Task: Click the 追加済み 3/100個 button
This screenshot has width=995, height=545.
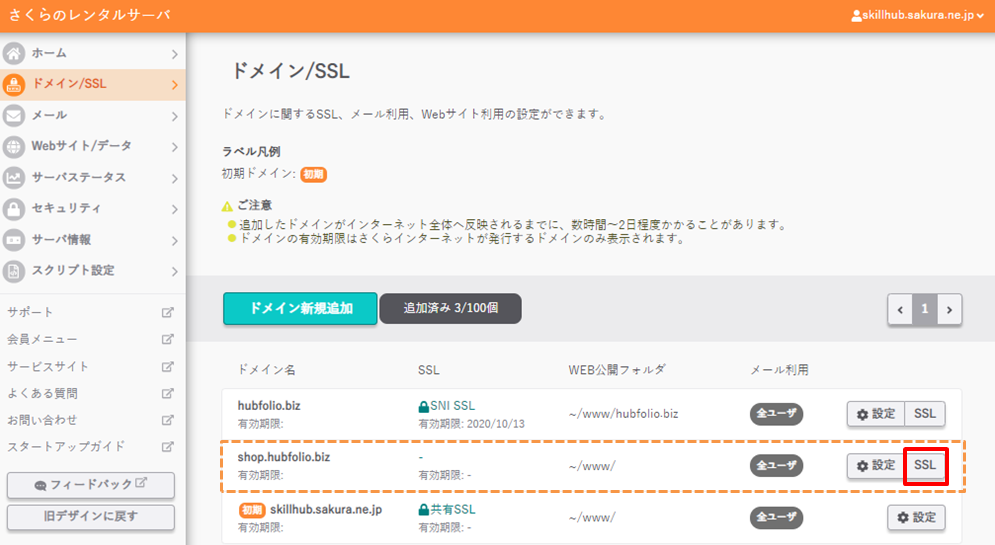Action: pyautogui.click(x=451, y=308)
